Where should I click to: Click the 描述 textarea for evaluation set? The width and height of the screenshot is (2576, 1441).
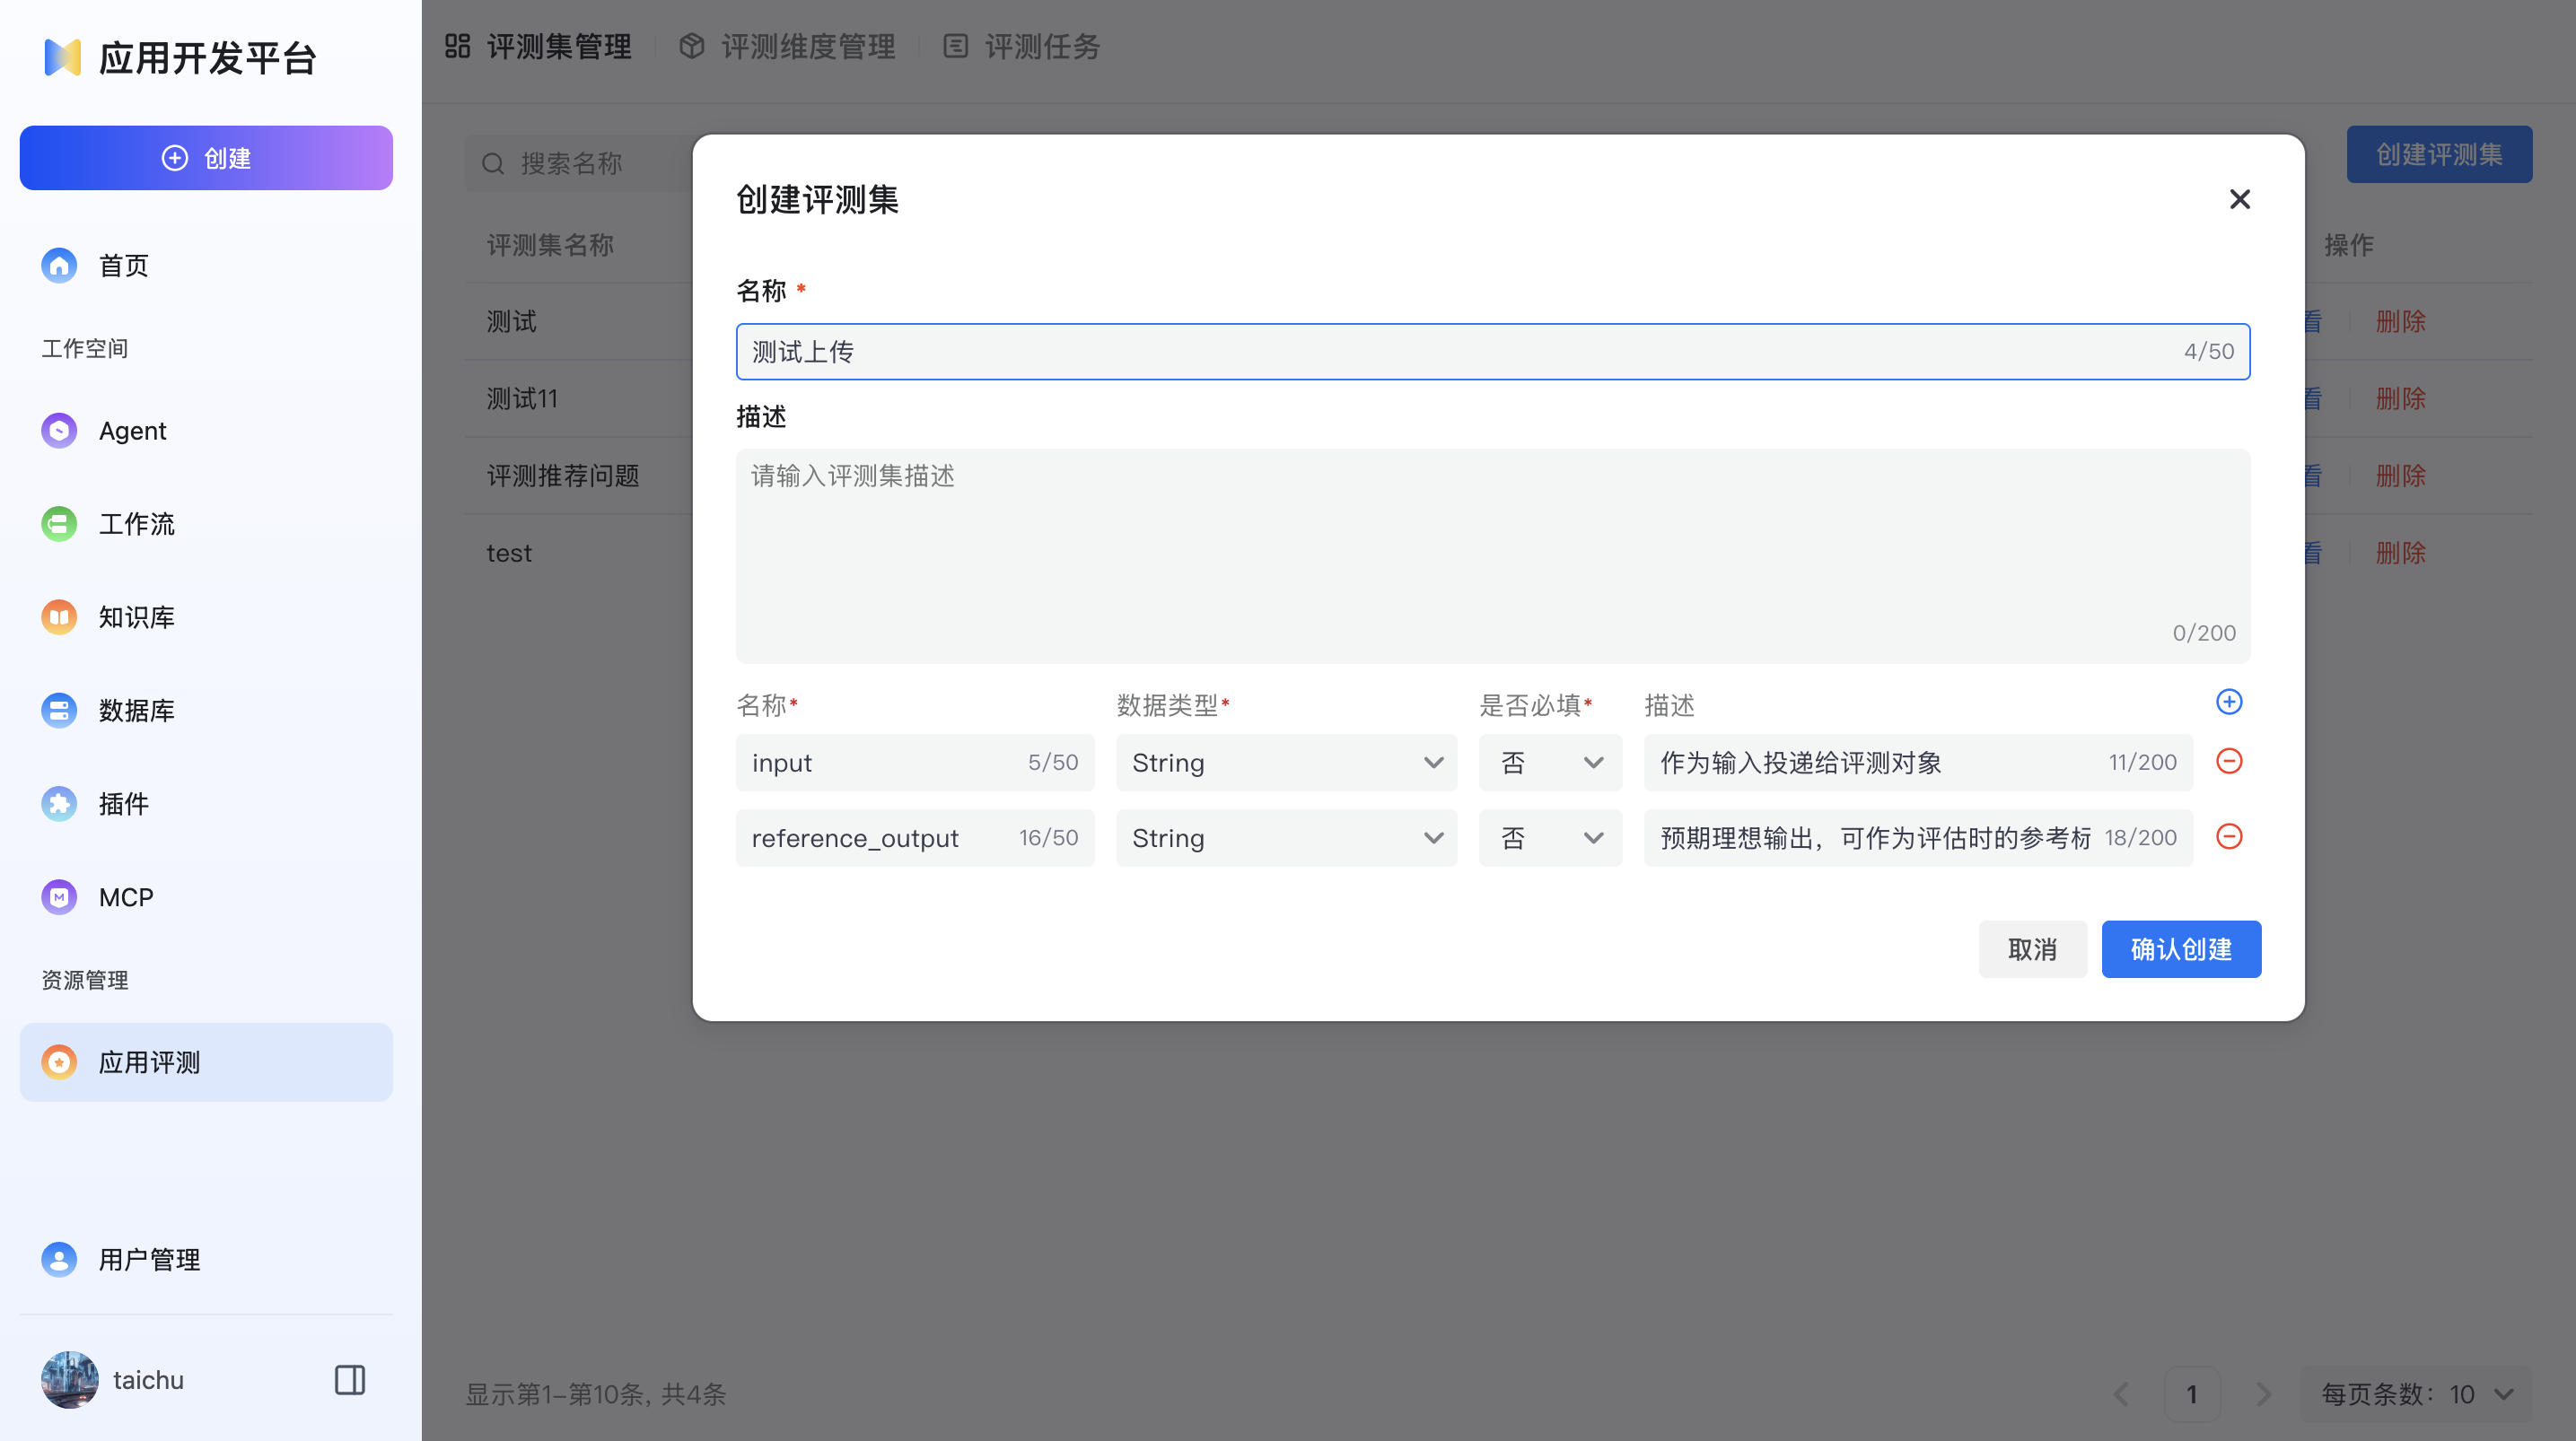[x=1492, y=555]
